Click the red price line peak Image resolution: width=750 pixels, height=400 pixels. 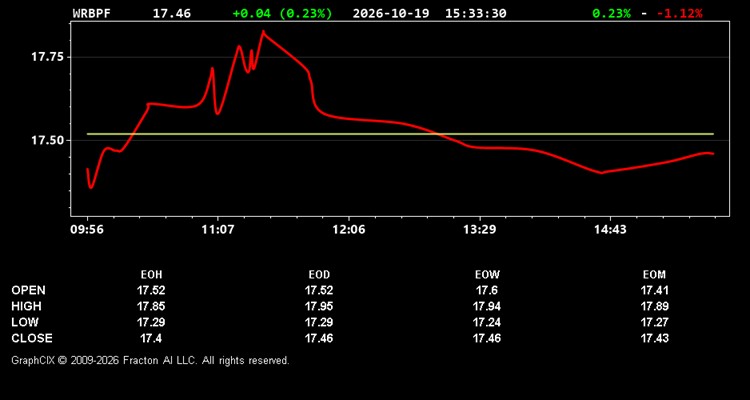[263, 32]
